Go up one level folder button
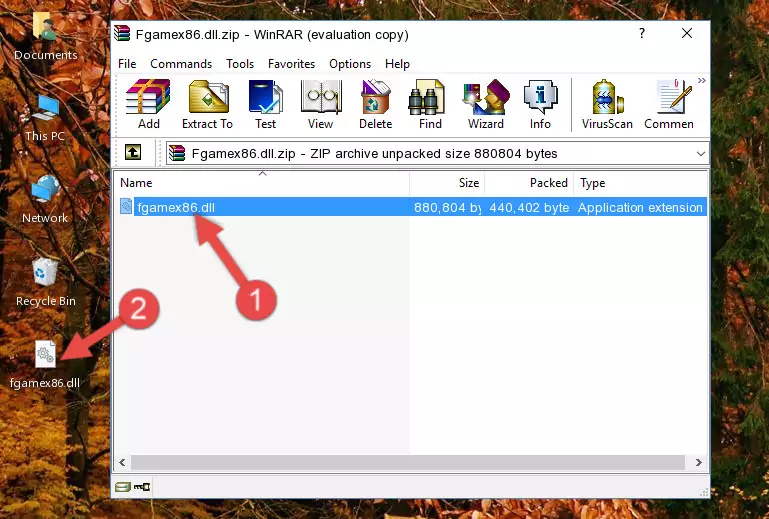Screen dimensions: 769x519 pyautogui.click(x=133, y=153)
